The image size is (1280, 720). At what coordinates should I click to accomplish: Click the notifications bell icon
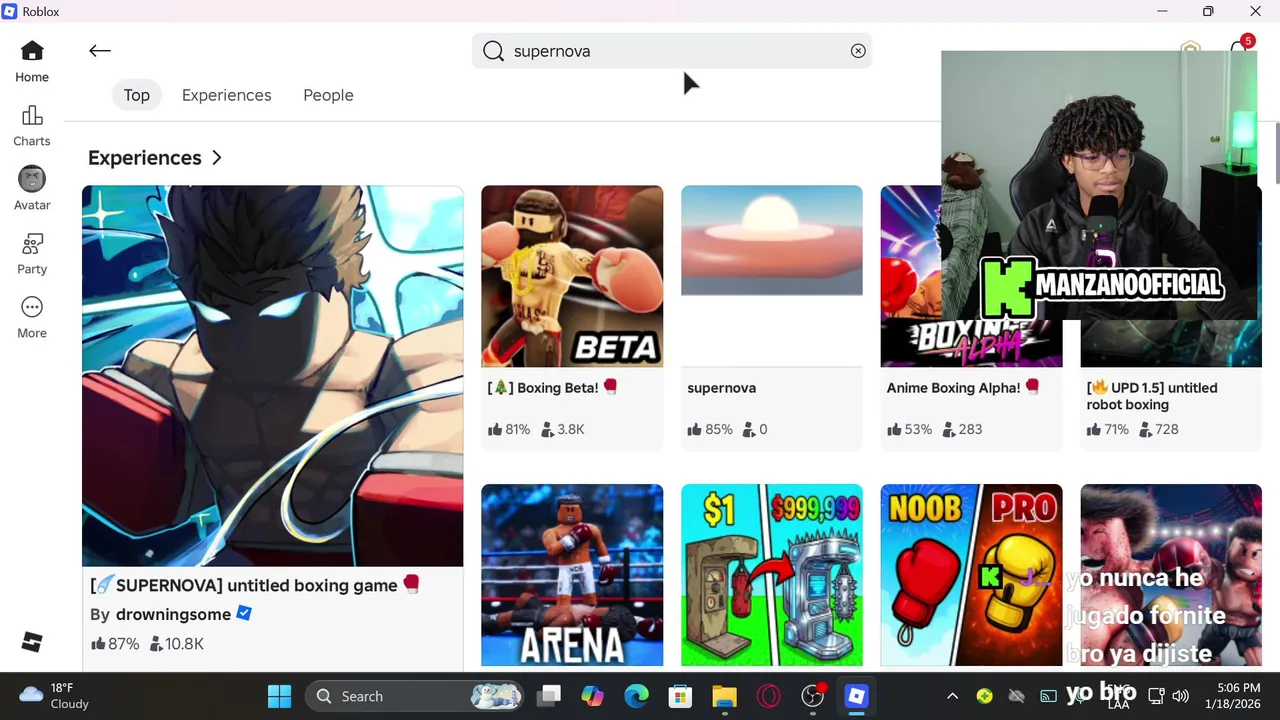pyautogui.click(x=1240, y=47)
